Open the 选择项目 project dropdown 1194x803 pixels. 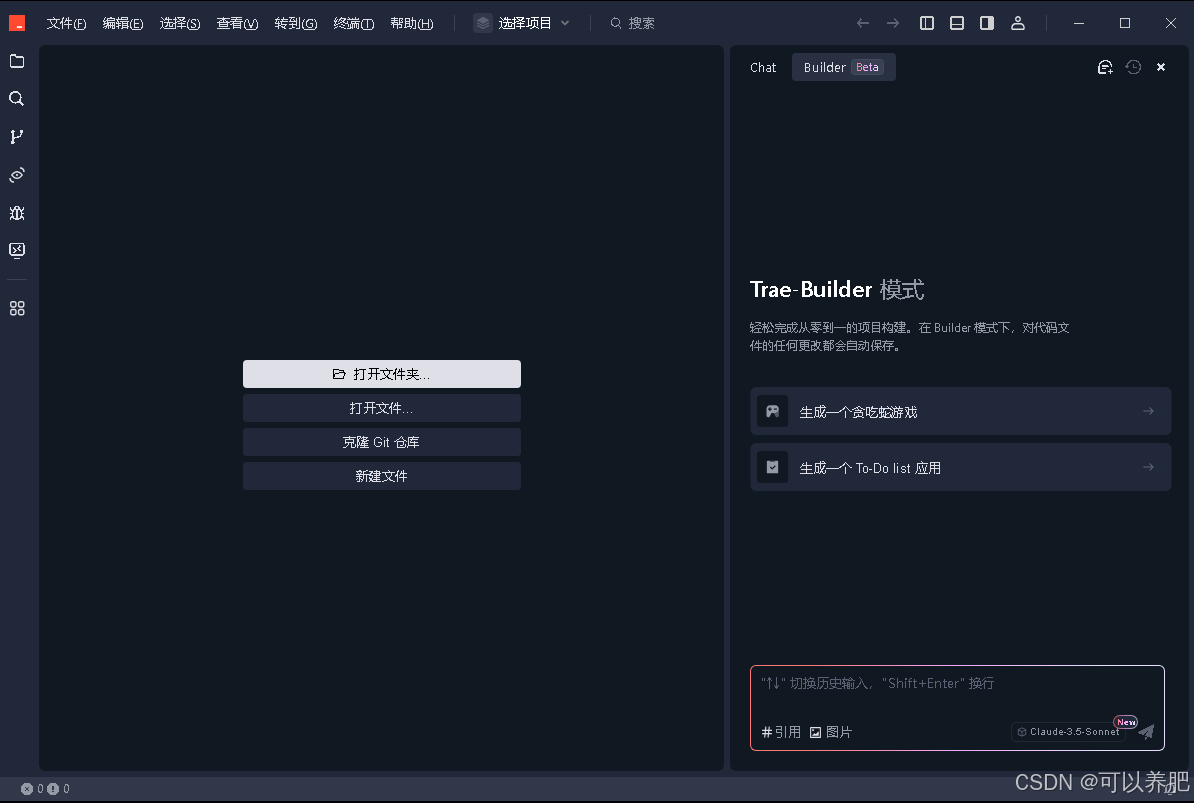pos(522,24)
